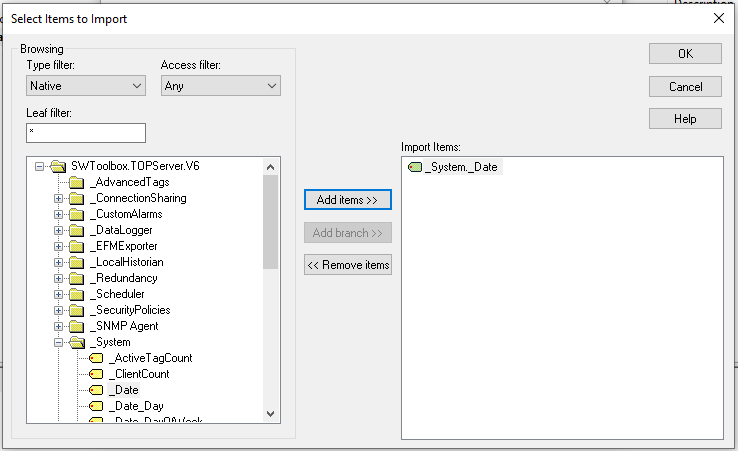
Task: Click the tree scrollbar up arrow
Action: click(270, 167)
